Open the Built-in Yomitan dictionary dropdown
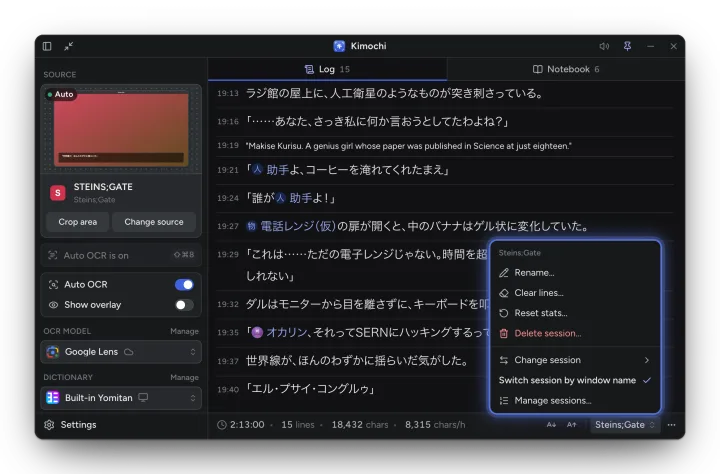The height and width of the screenshot is (474, 720). pos(121,398)
